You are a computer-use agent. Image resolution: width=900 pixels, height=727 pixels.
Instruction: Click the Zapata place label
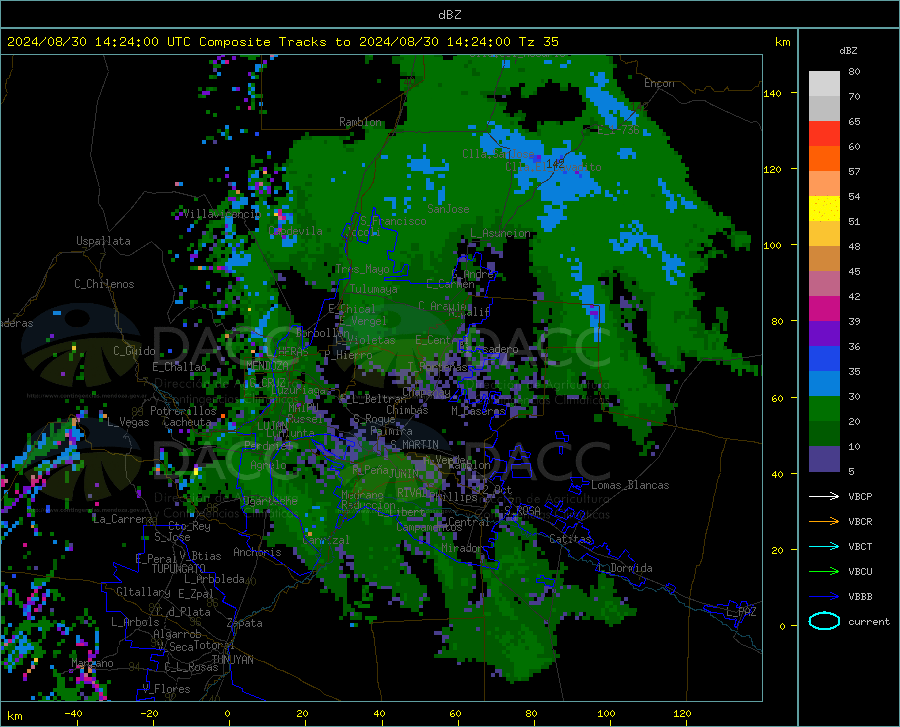245,623
